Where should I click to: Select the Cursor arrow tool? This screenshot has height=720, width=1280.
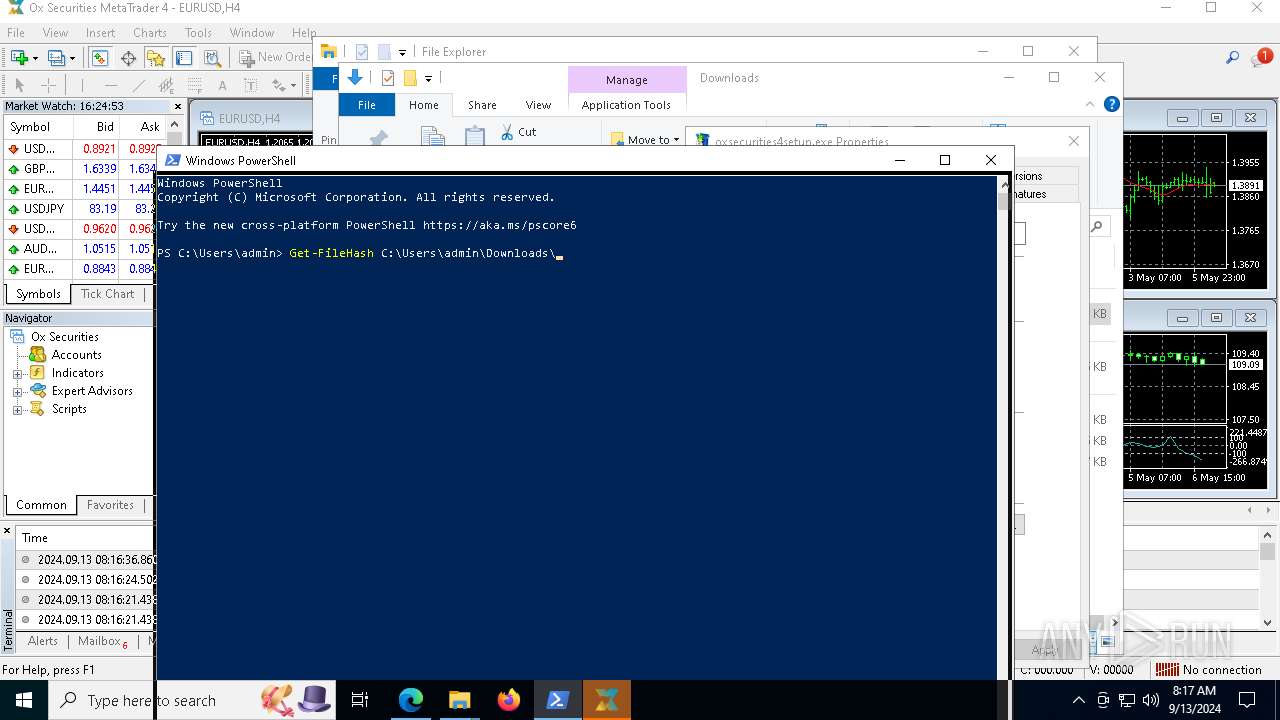click(x=19, y=85)
